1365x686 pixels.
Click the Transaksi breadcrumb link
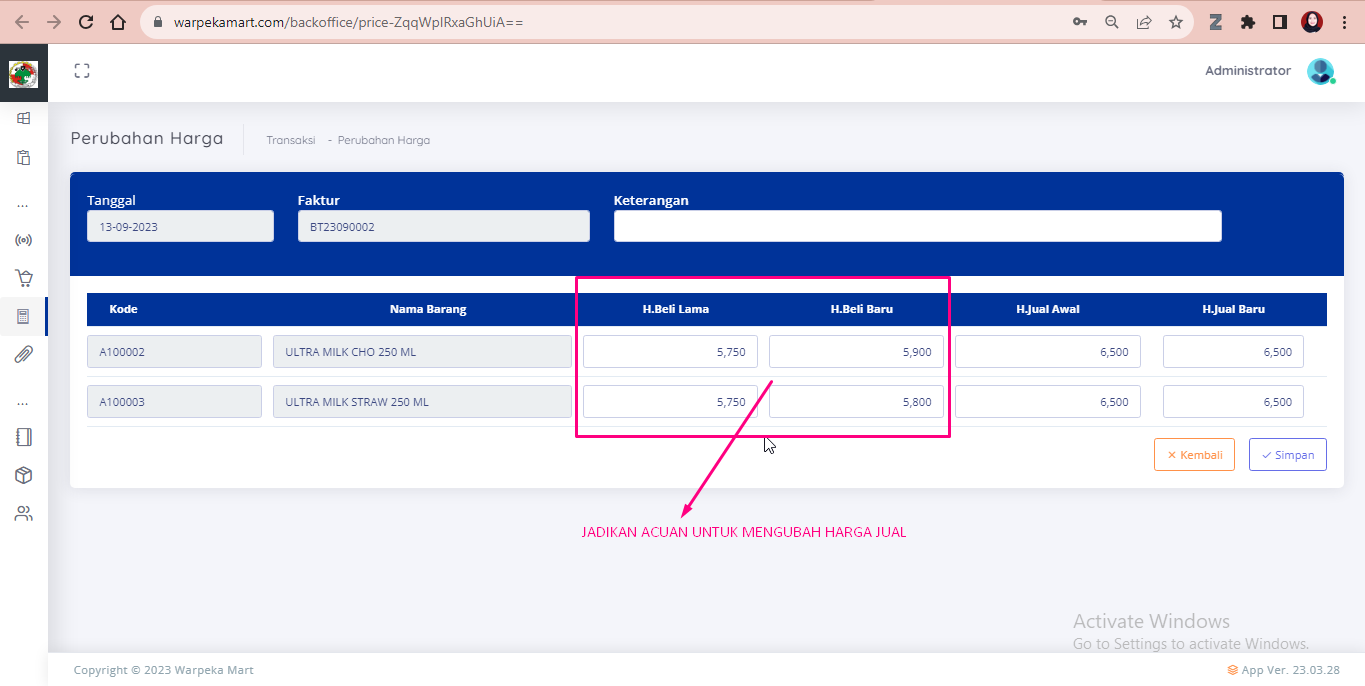(x=291, y=140)
